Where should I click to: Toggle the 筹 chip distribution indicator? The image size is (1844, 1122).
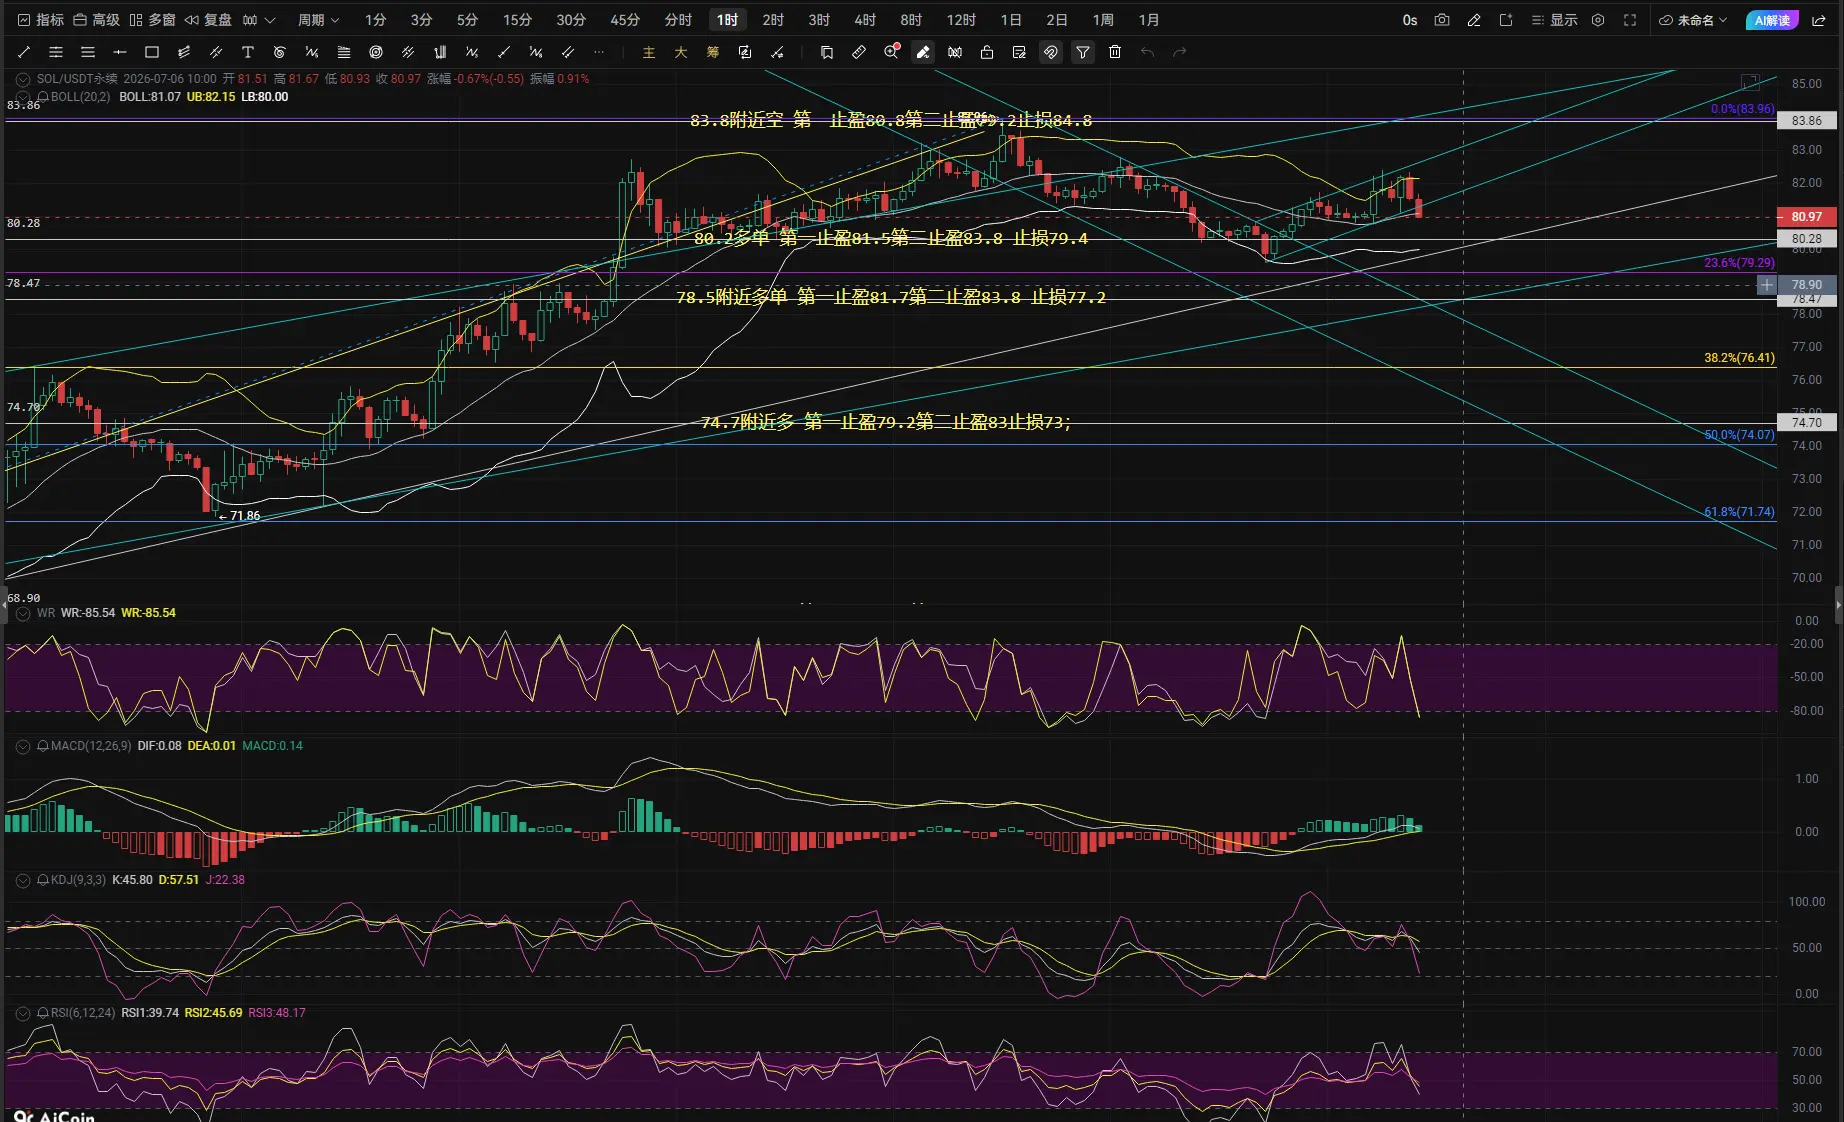[x=713, y=52]
